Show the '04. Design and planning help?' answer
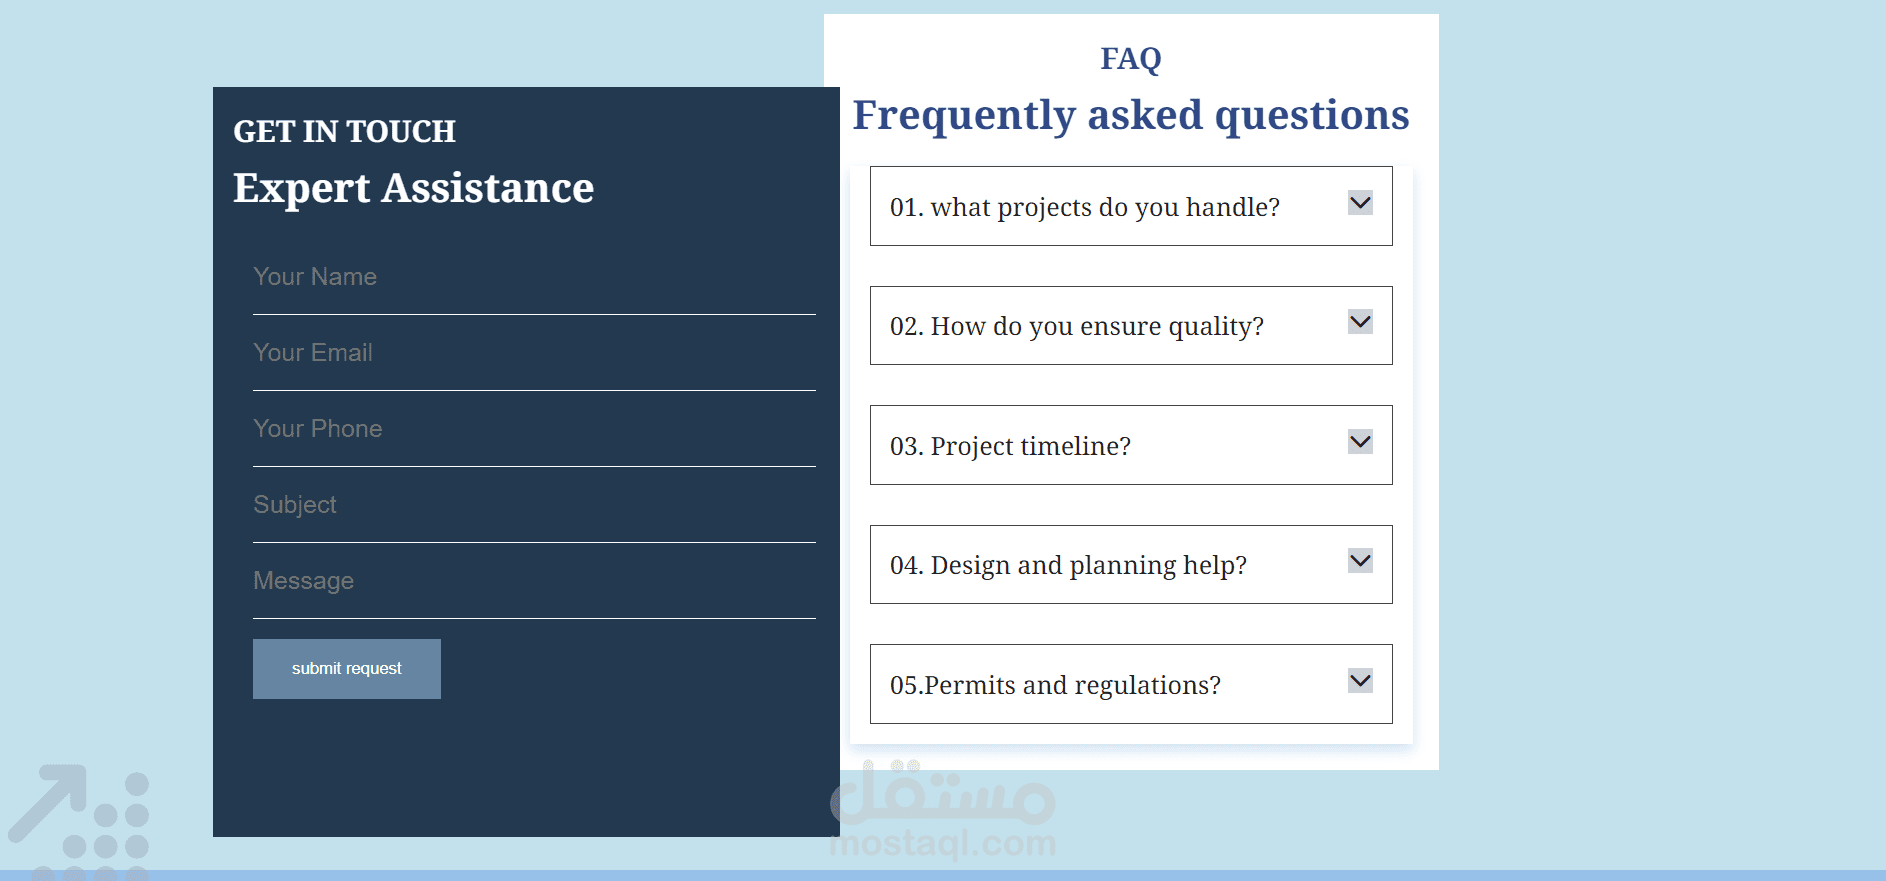 [1068, 566]
